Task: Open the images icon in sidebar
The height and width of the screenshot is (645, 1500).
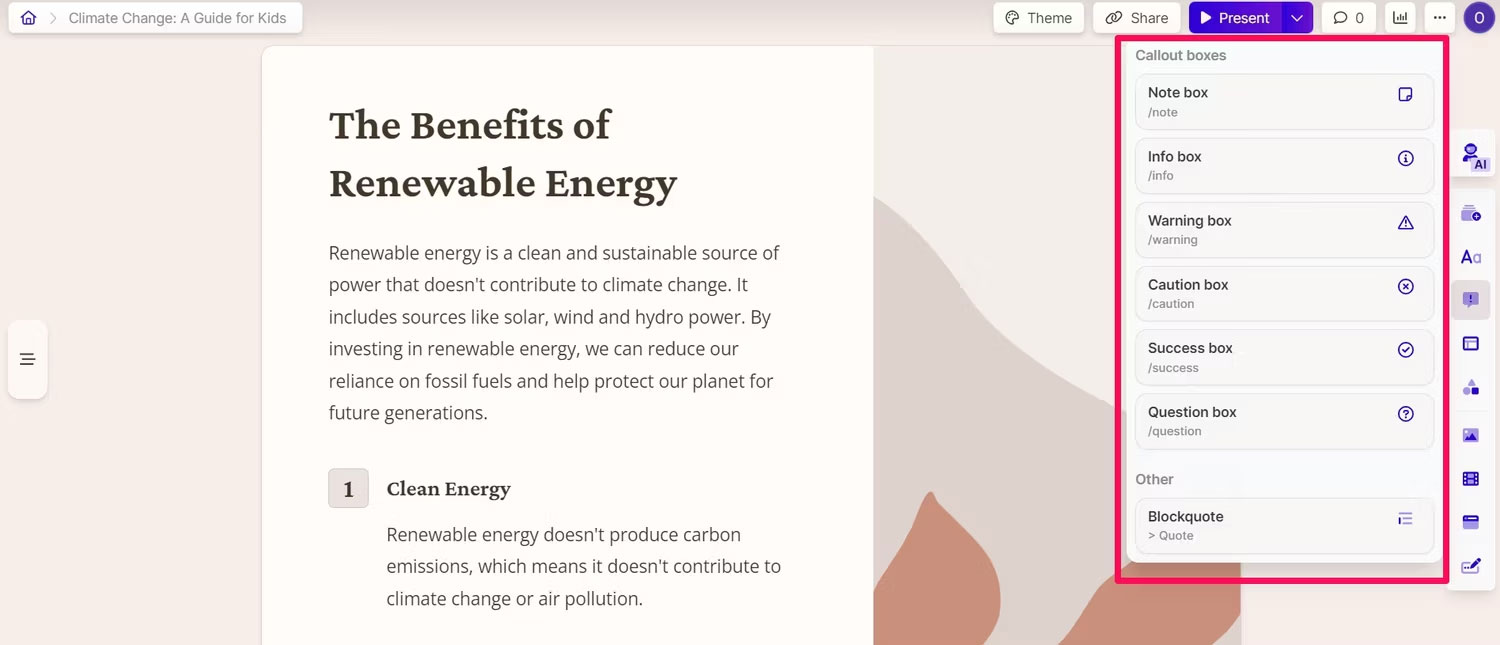Action: pyautogui.click(x=1471, y=435)
